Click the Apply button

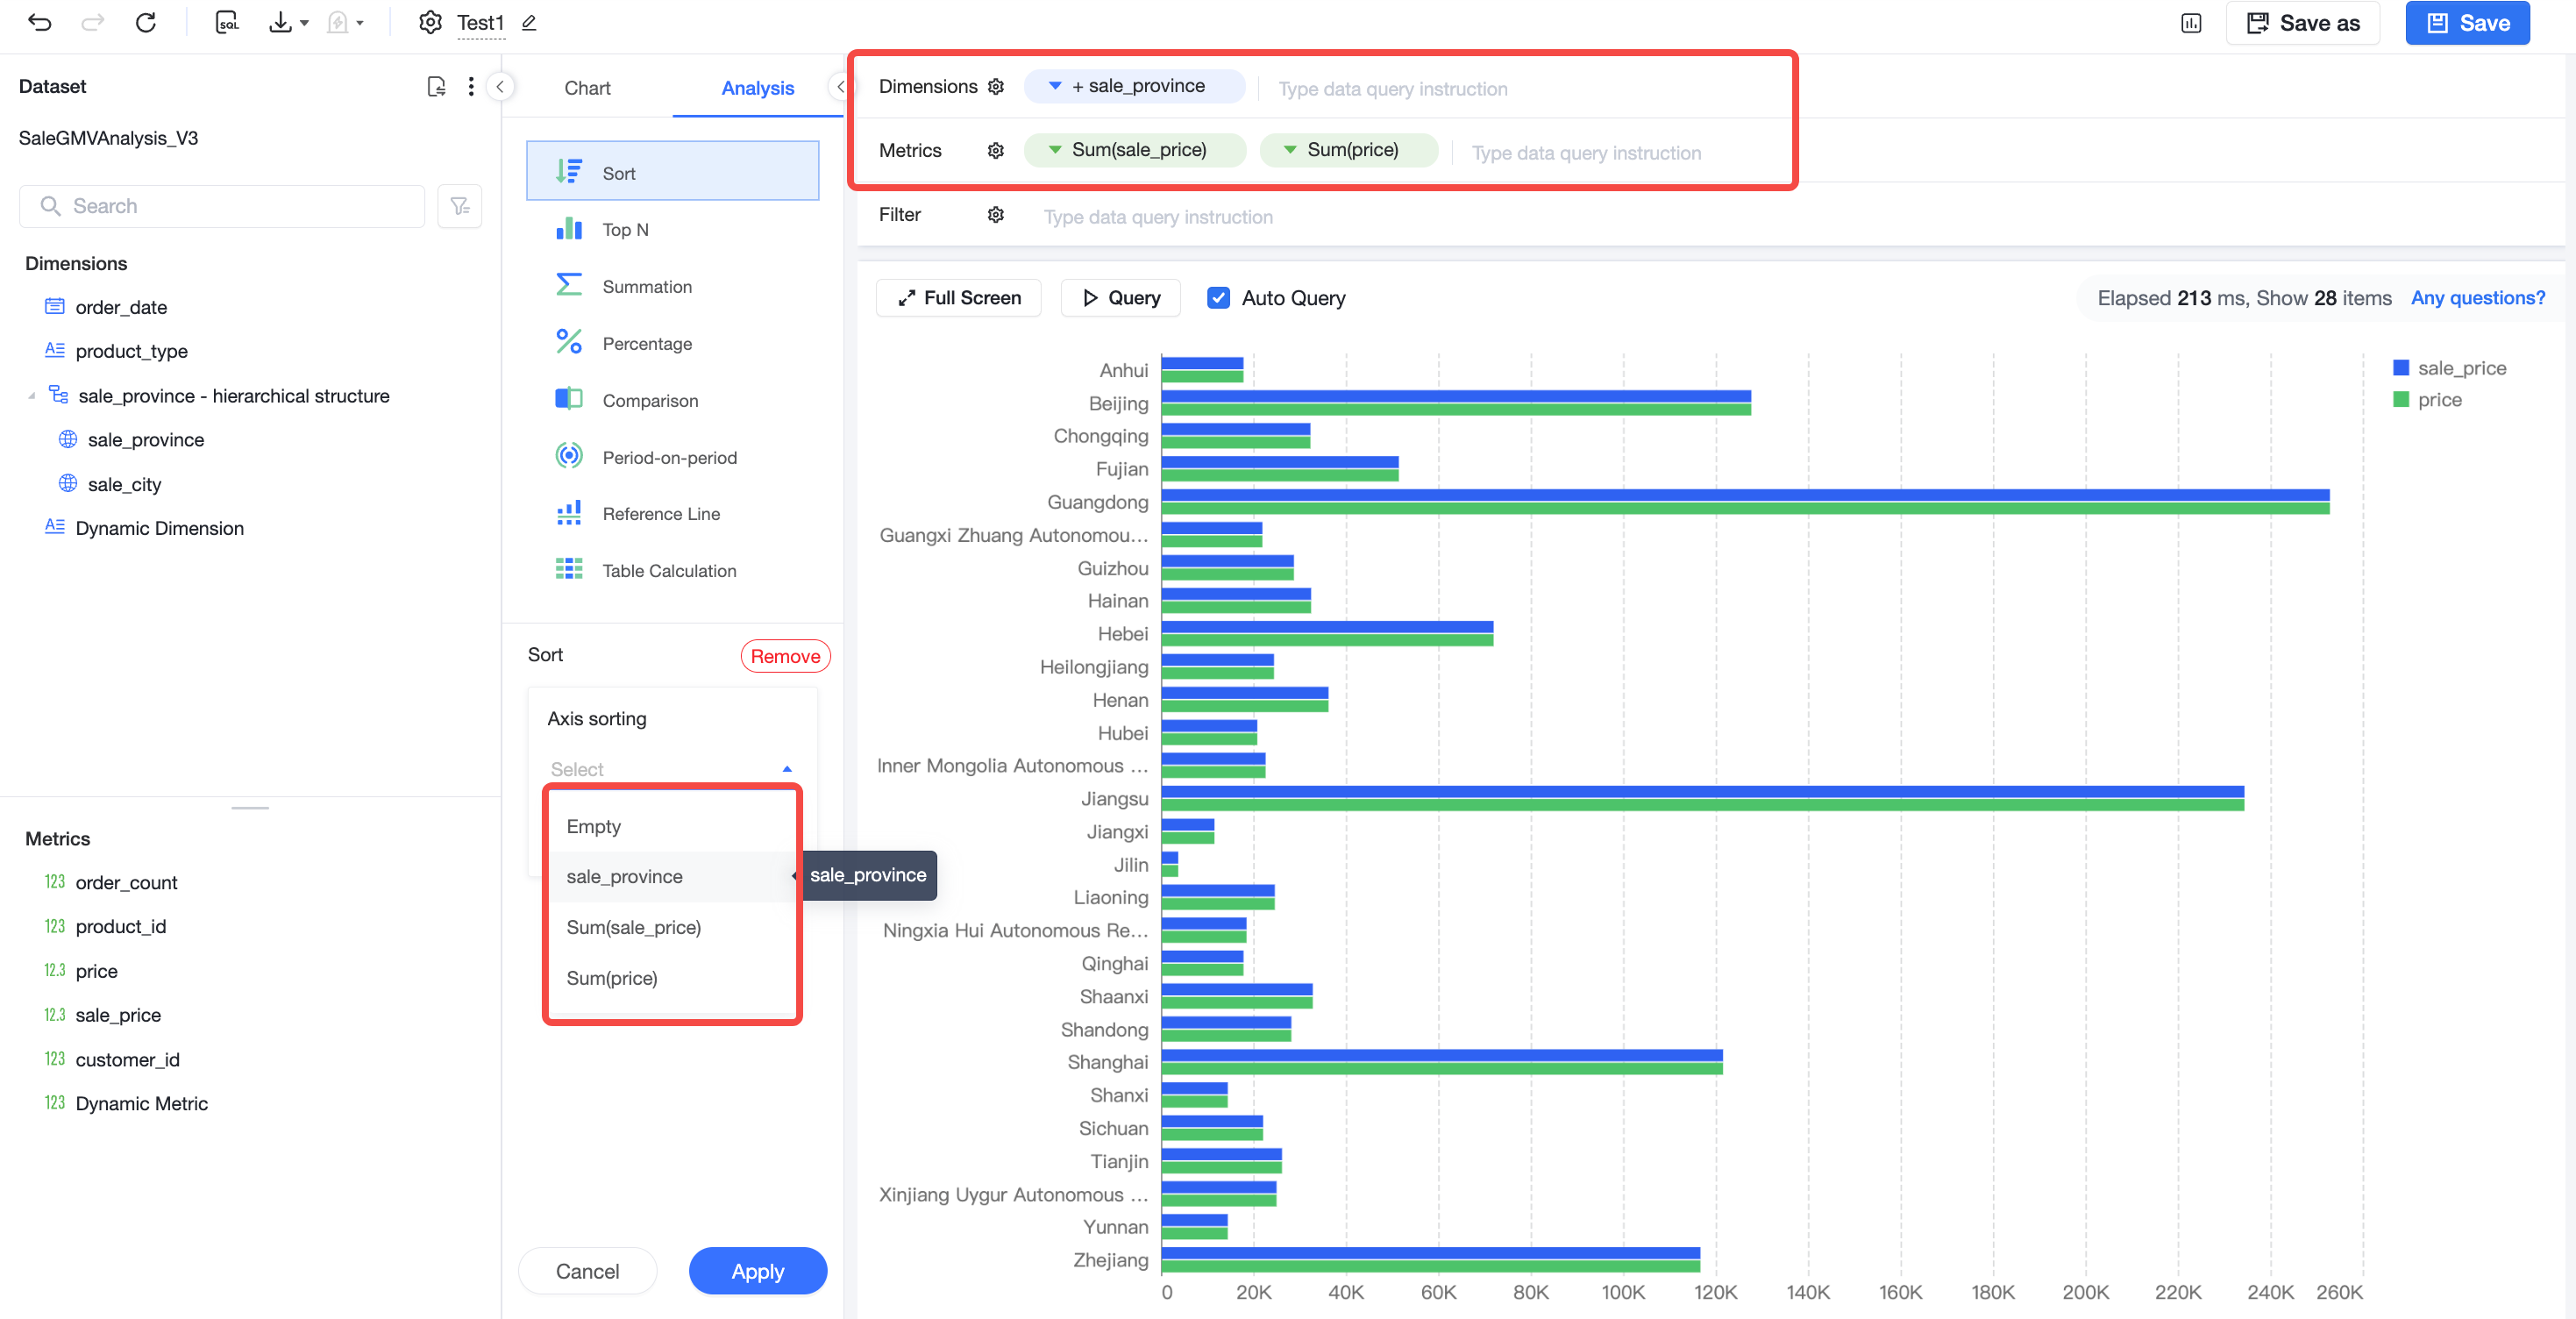click(x=758, y=1271)
